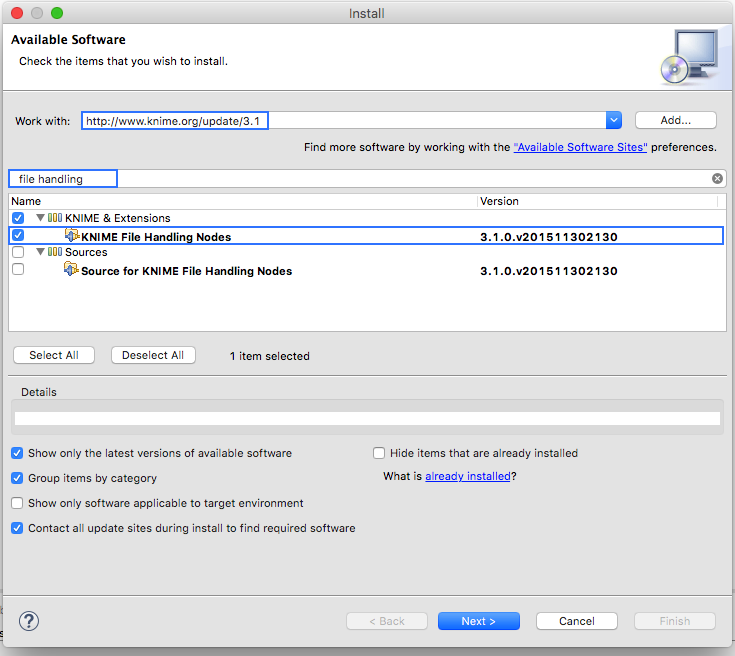Image resolution: width=735 pixels, height=656 pixels.
Task: Click the KNIME & Extensions category icon
Action: pyautogui.click(x=55, y=218)
